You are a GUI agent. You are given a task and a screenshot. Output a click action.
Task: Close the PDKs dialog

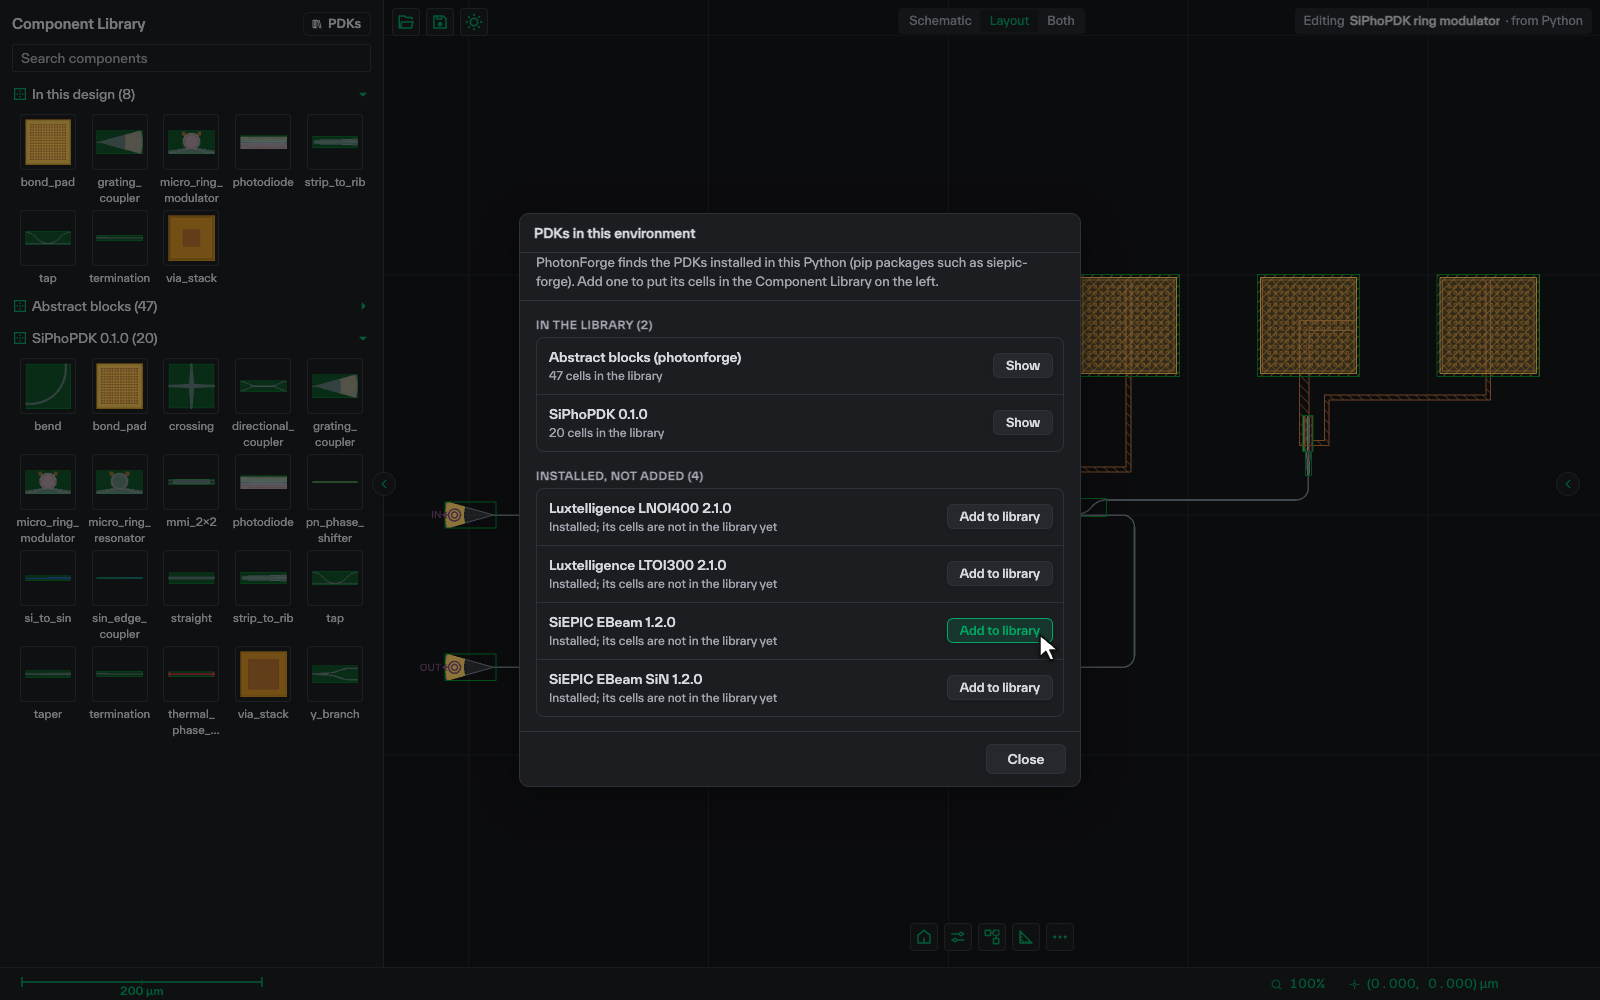pyautogui.click(x=1025, y=760)
